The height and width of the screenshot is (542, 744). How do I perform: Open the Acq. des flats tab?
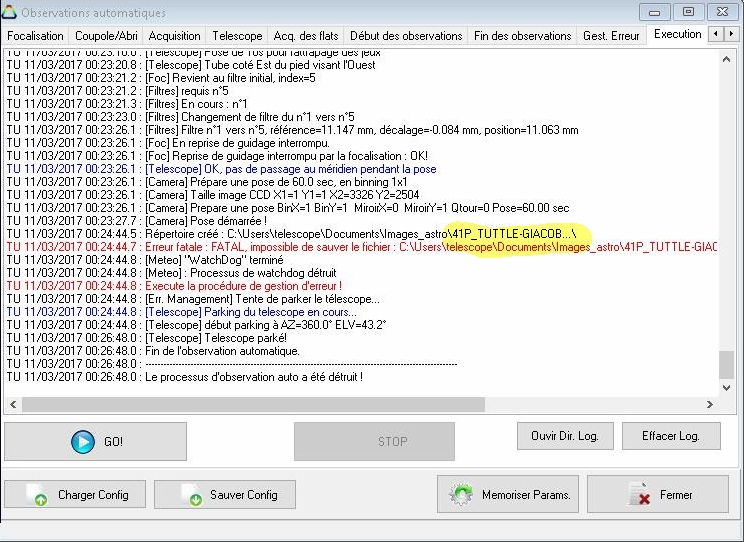click(306, 36)
